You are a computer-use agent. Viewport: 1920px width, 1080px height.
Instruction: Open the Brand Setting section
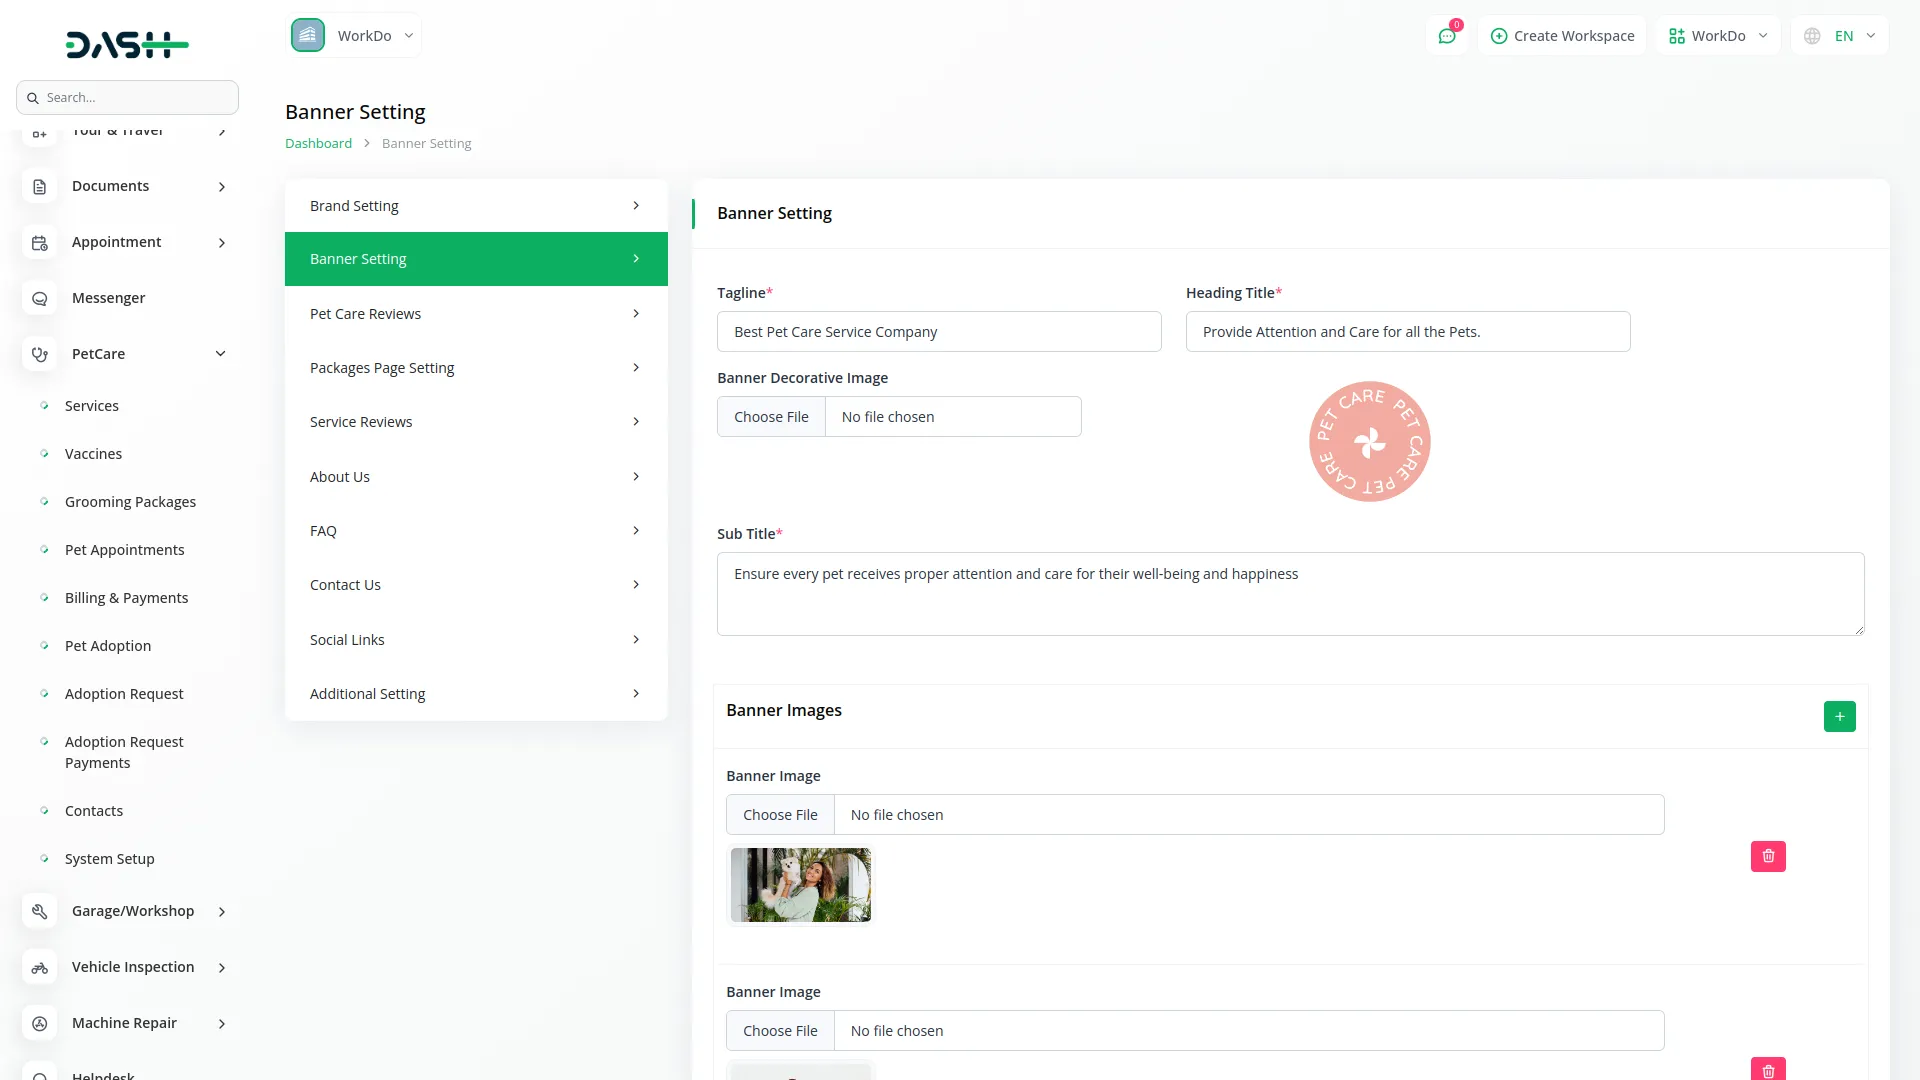(476, 206)
